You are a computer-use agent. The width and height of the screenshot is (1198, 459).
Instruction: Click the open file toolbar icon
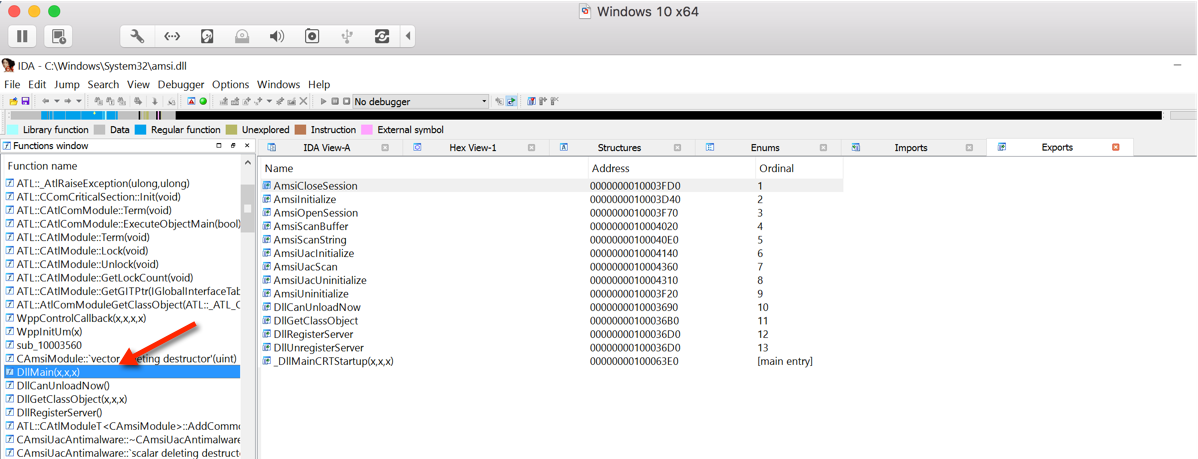pyautogui.click(x=14, y=101)
